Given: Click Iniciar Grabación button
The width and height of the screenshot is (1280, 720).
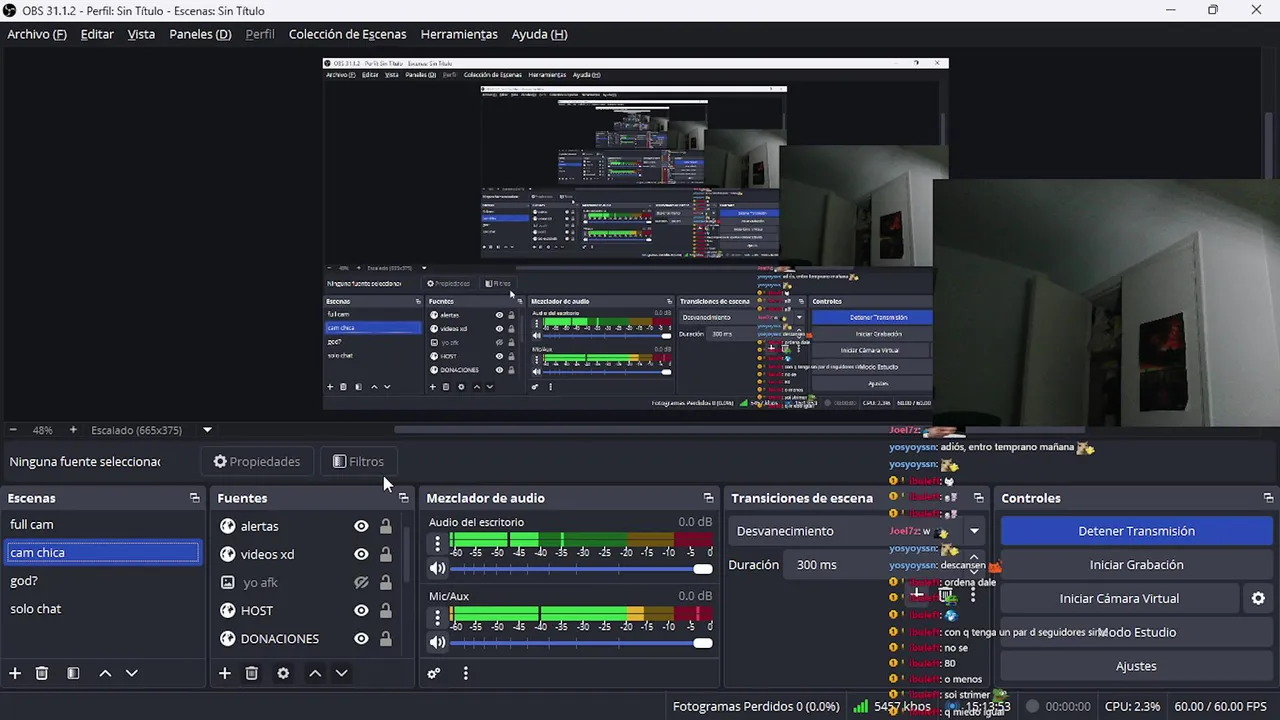Looking at the screenshot, I should click(x=1136, y=565).
